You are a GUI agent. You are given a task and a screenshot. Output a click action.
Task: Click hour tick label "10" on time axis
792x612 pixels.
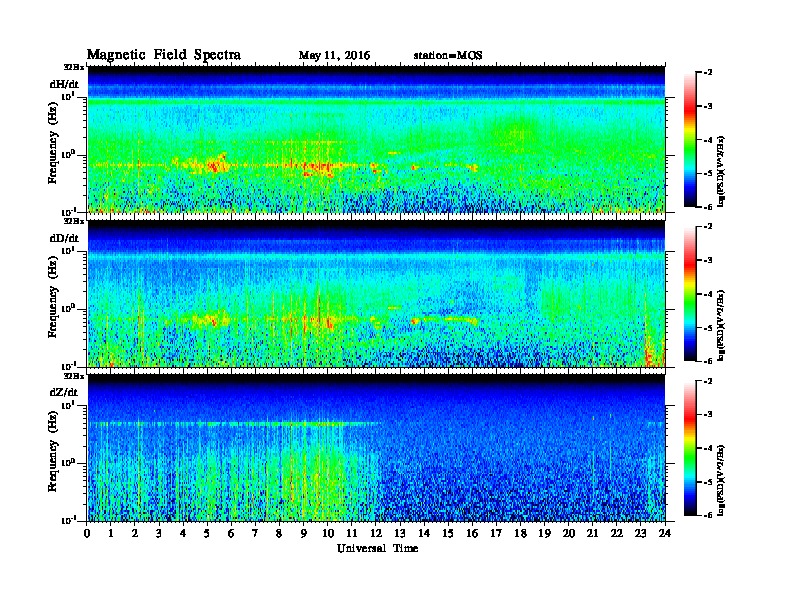pos(328,533)
